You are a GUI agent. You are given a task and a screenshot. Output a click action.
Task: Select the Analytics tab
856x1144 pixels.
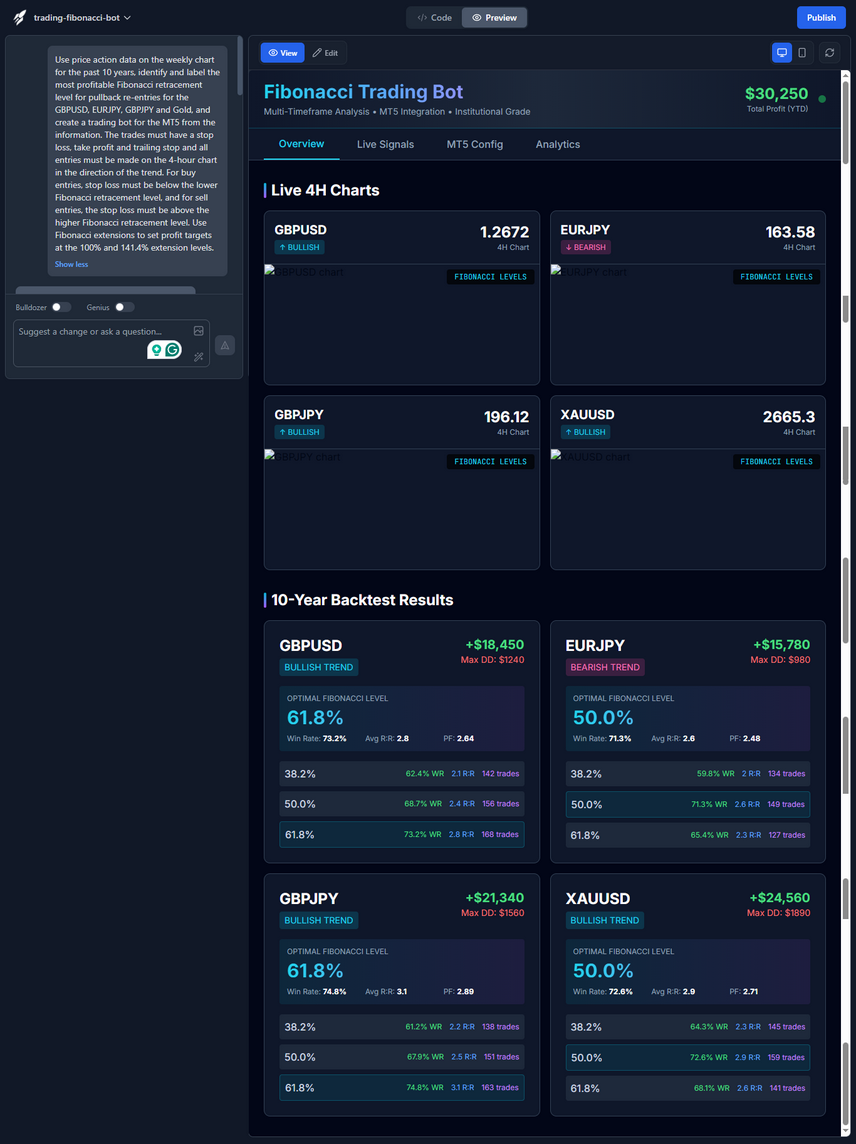click(557, 144)
